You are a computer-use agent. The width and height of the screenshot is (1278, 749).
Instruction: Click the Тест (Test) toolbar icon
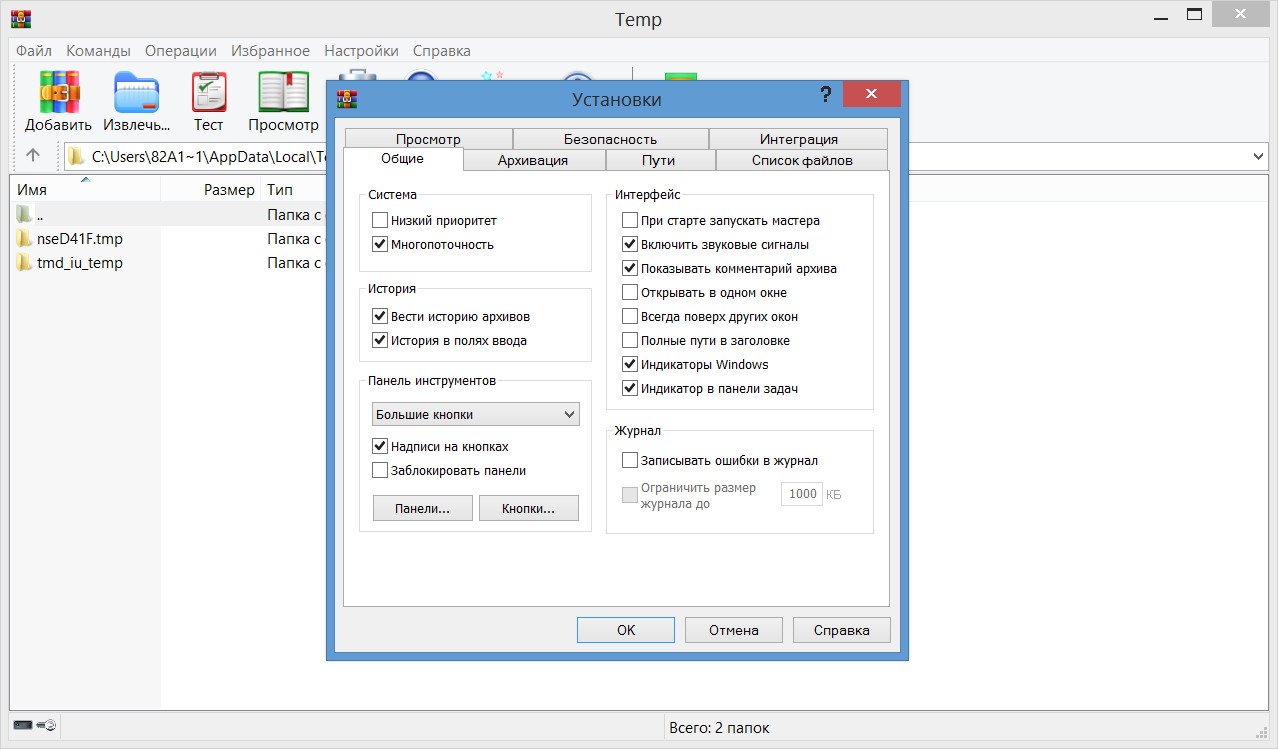point(208,92)
